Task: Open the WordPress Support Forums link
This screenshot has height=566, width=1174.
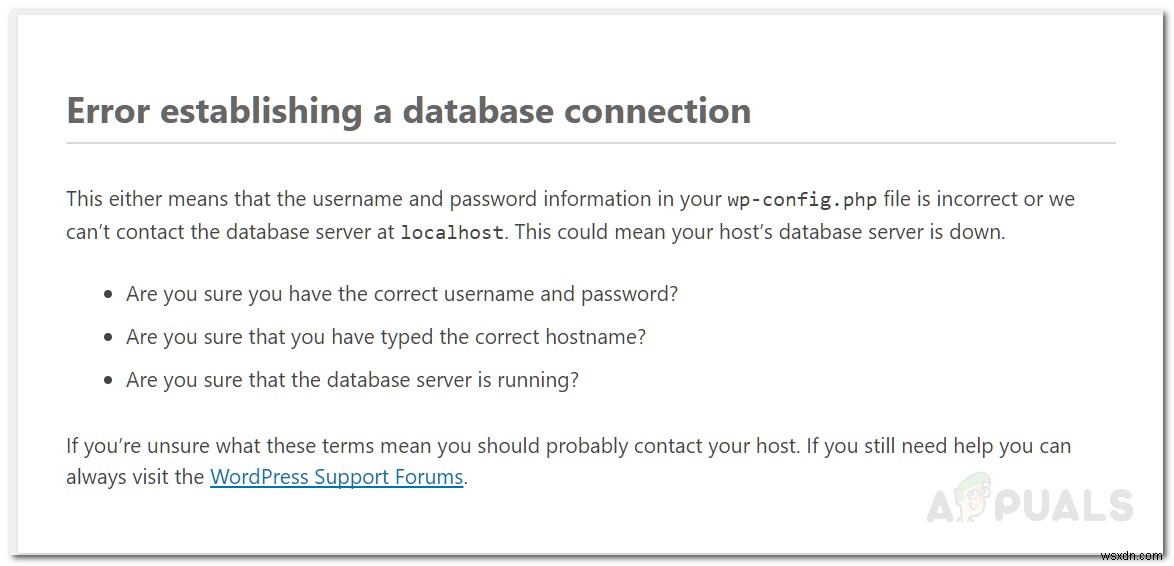Action: pyautogui.click(x=336, y=477)
